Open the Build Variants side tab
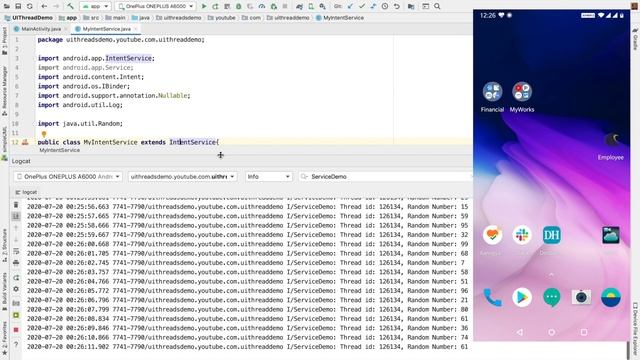Image resolution: width=640 pixels, height=360 pixels. (4, 291)
